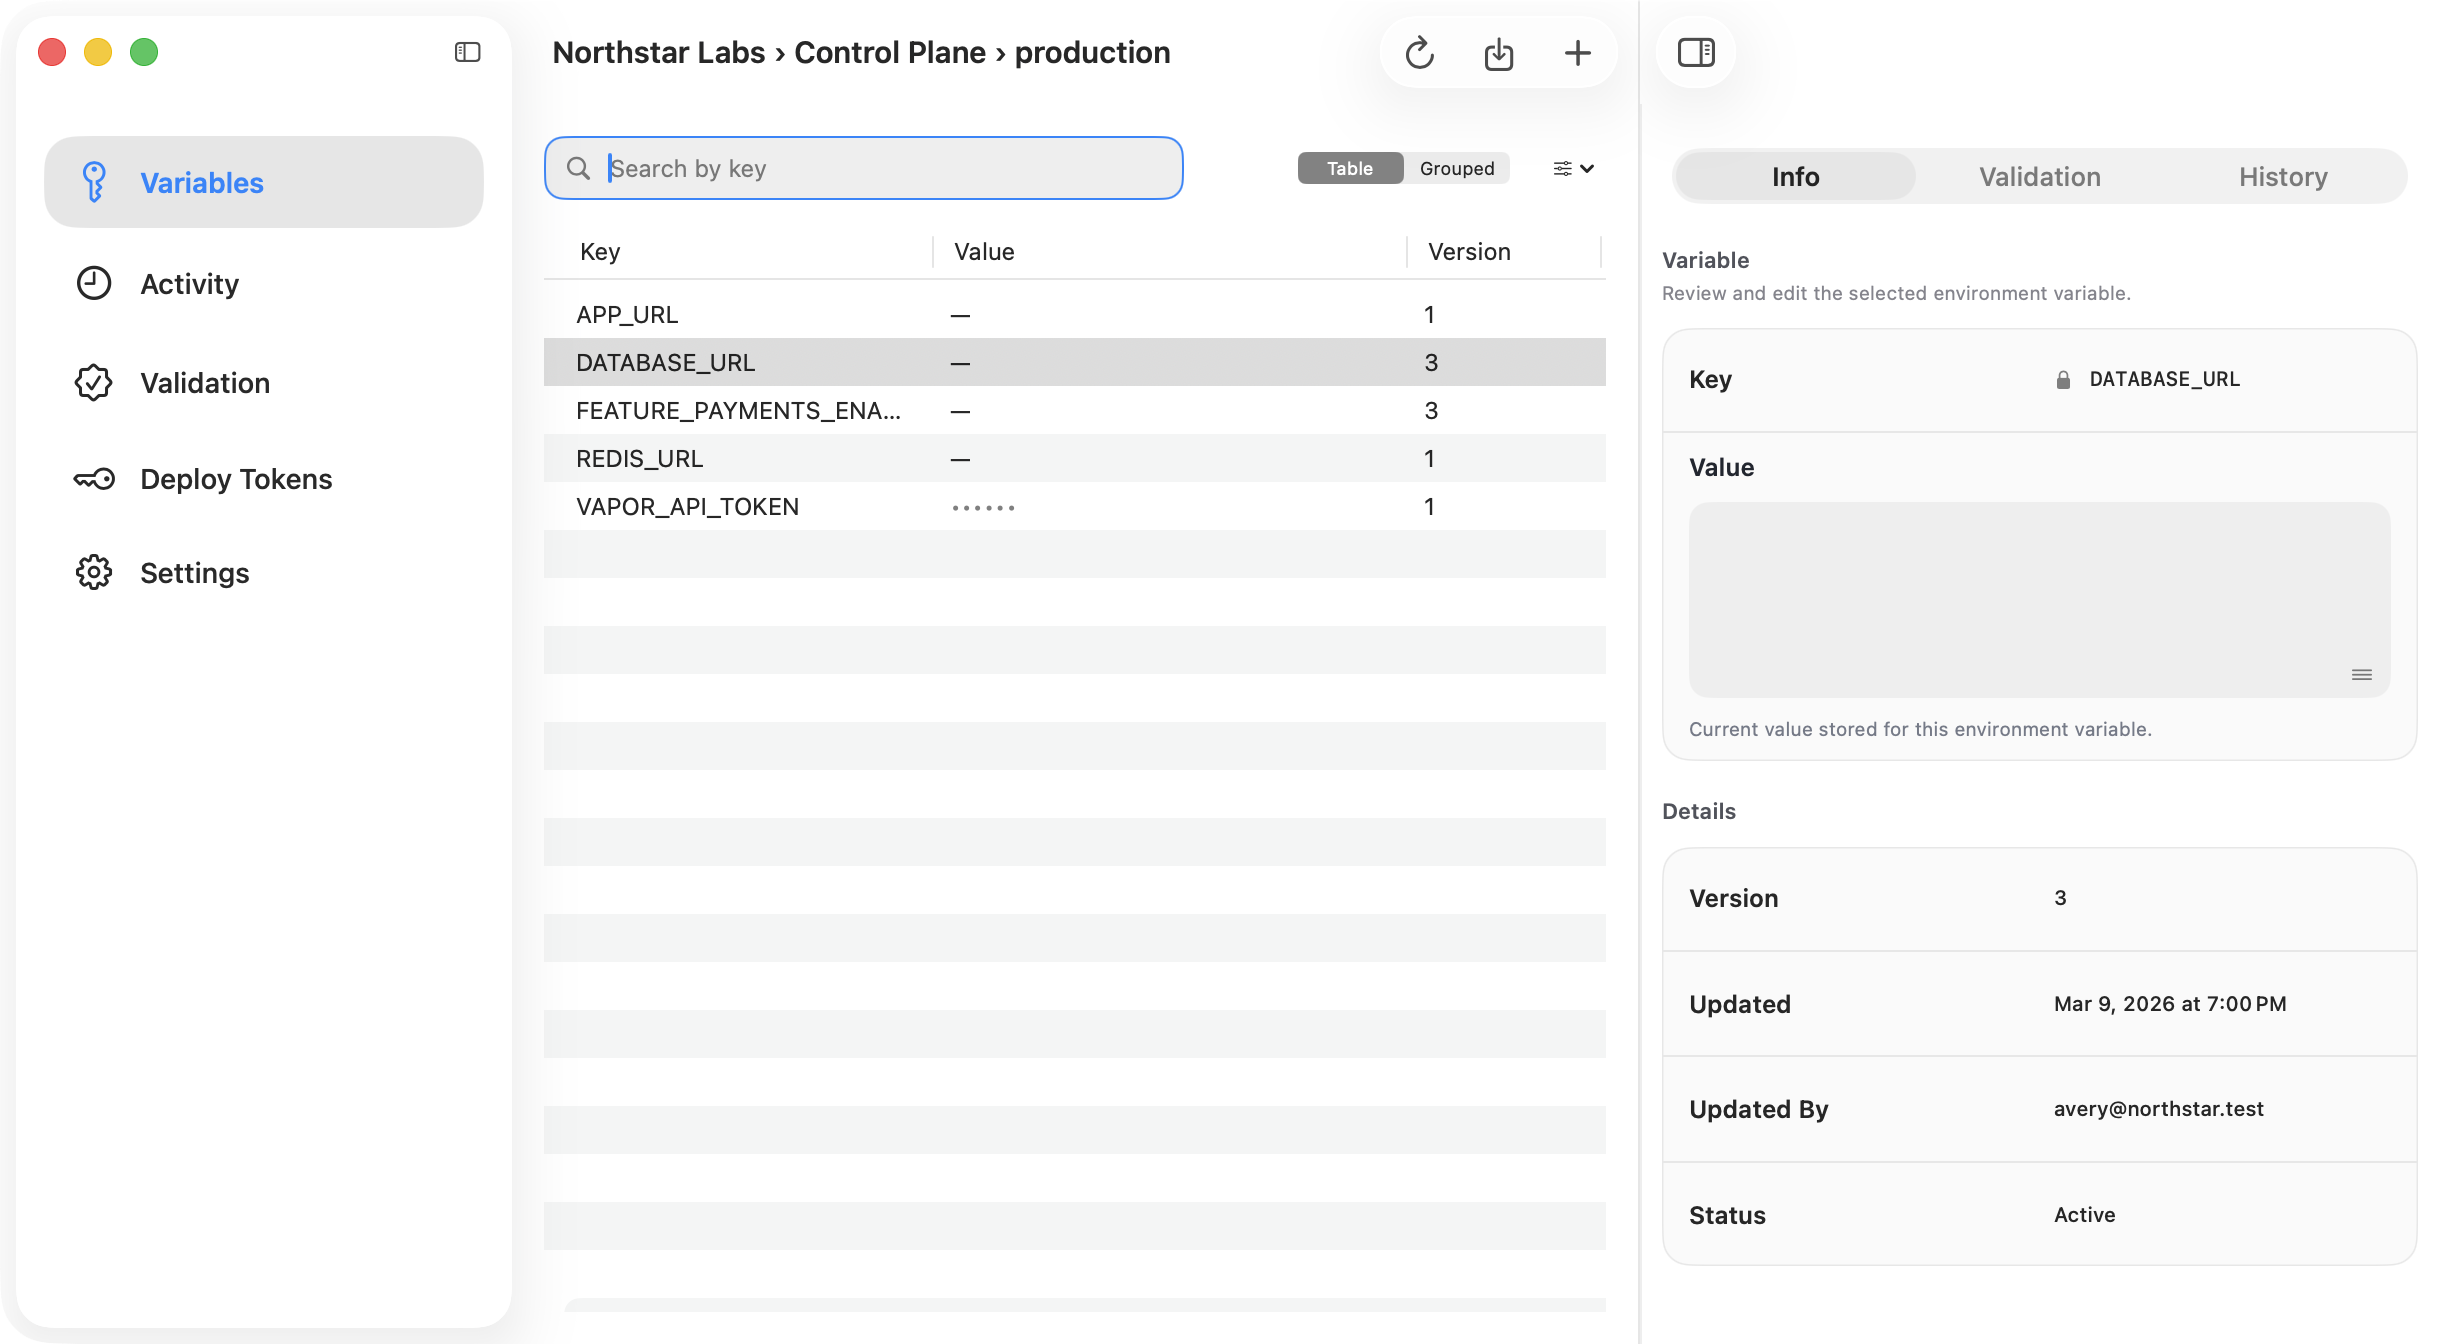Screen dimensions: 2440x1344
Task: Click the plus icon to add variable
Action: 1577,53
